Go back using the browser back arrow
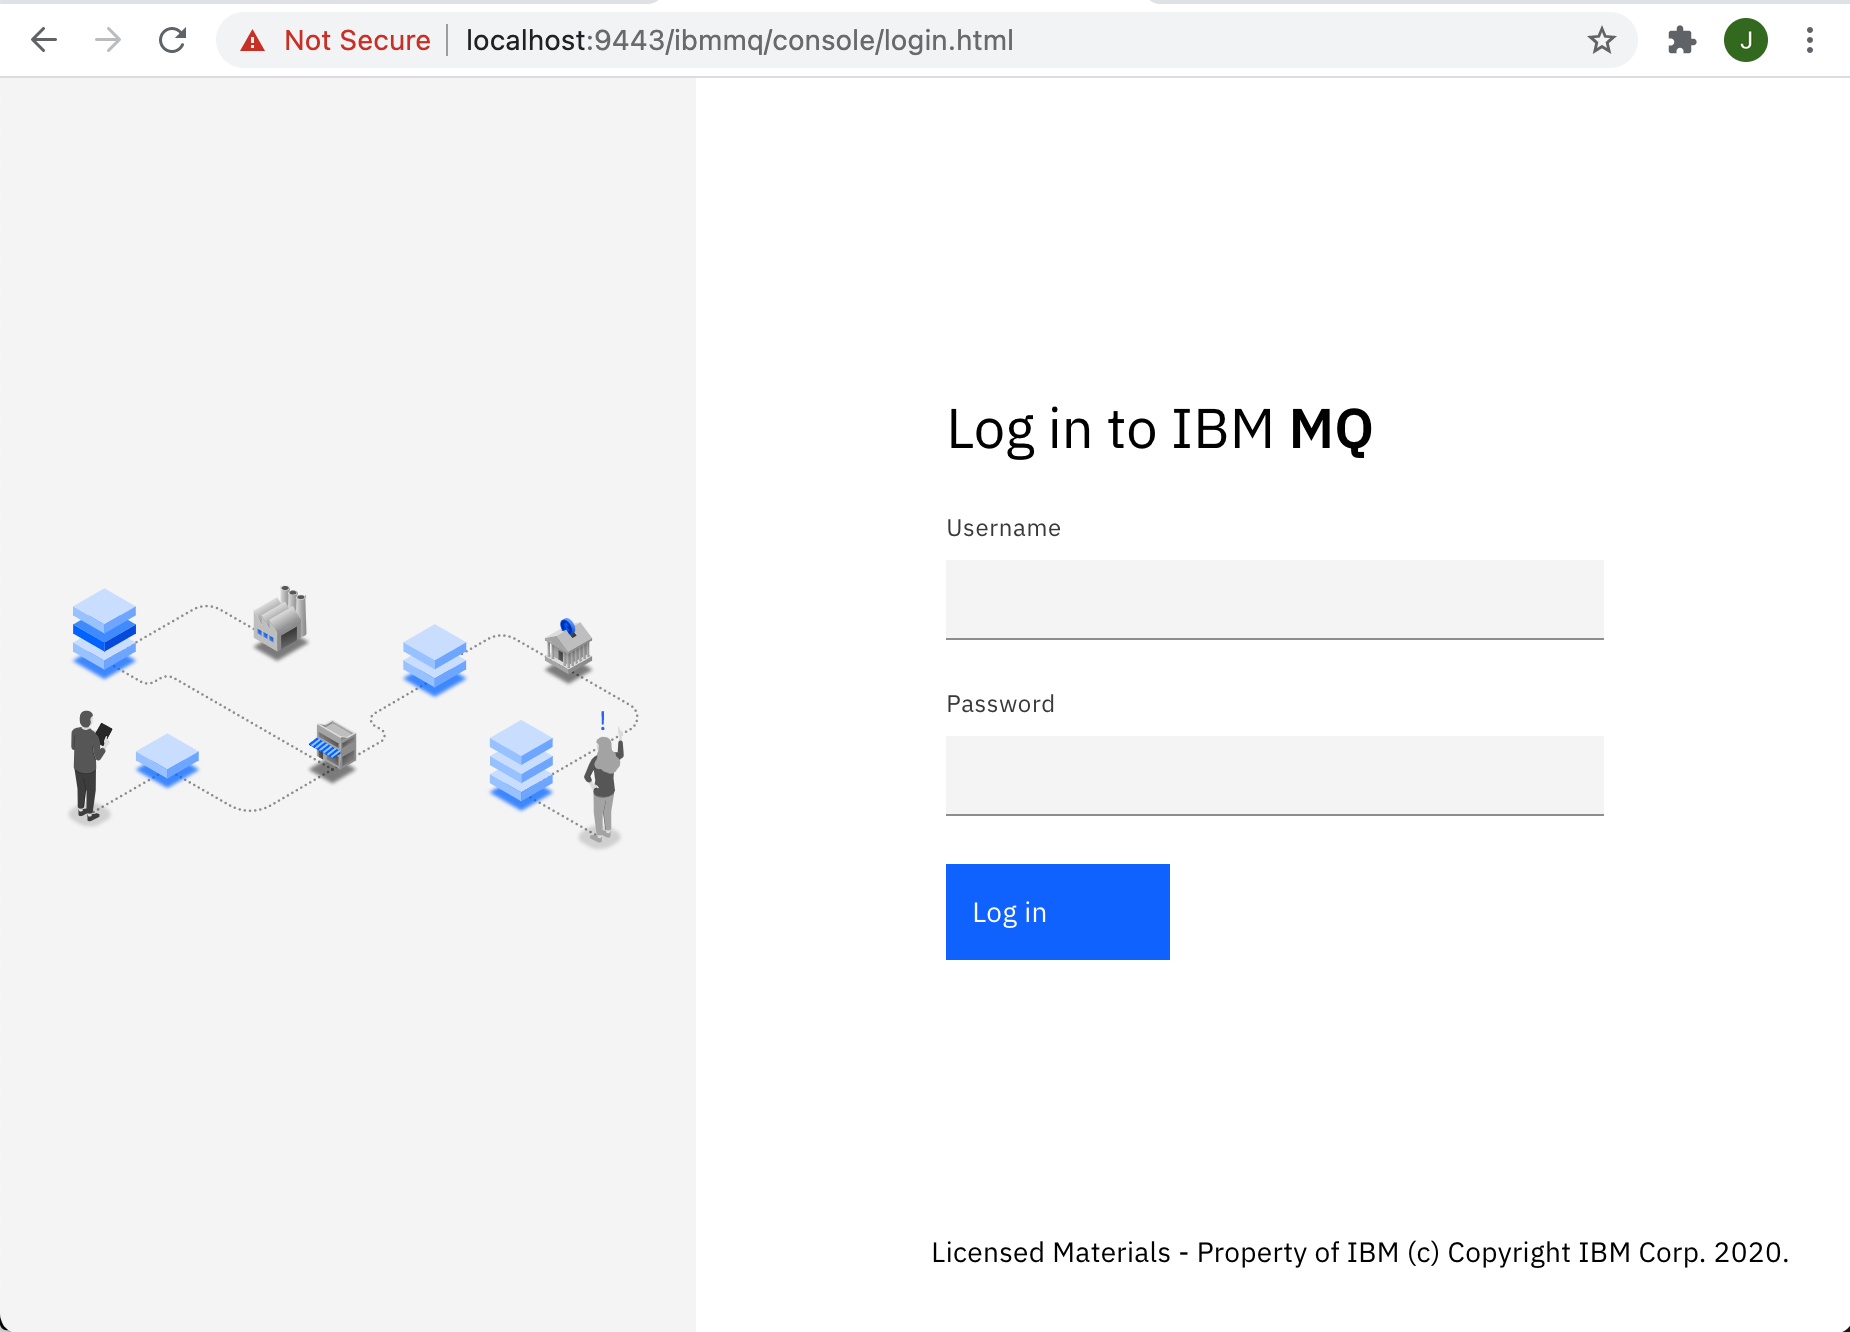 point(44,40)
